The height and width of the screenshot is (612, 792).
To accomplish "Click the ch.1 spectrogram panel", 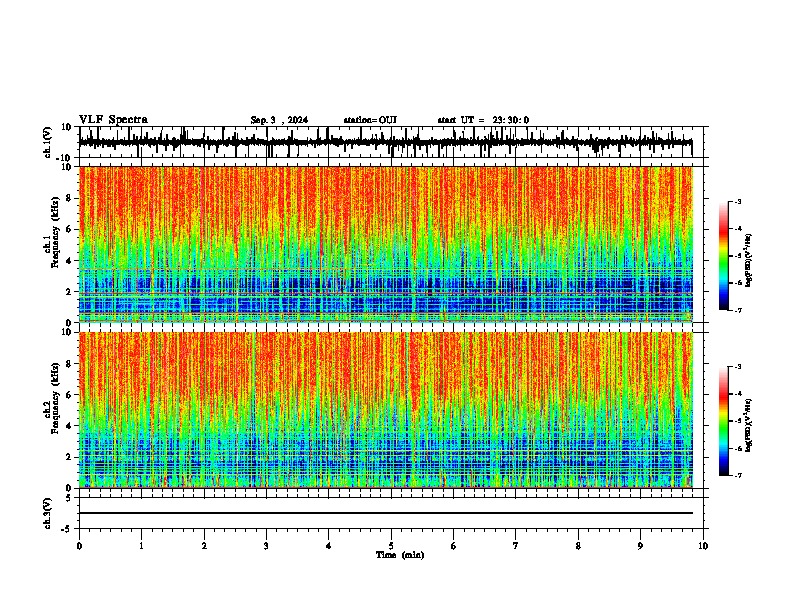I will click(x=386, y=244).
